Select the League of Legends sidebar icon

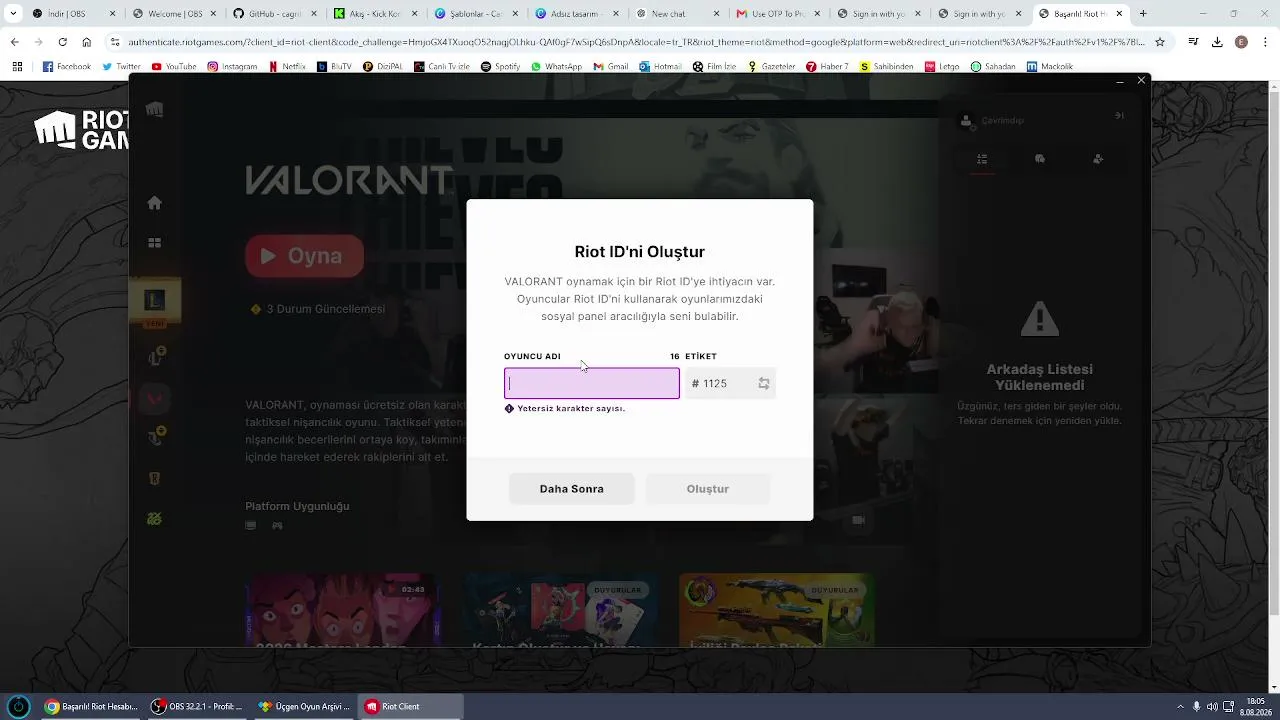point(154,300)
